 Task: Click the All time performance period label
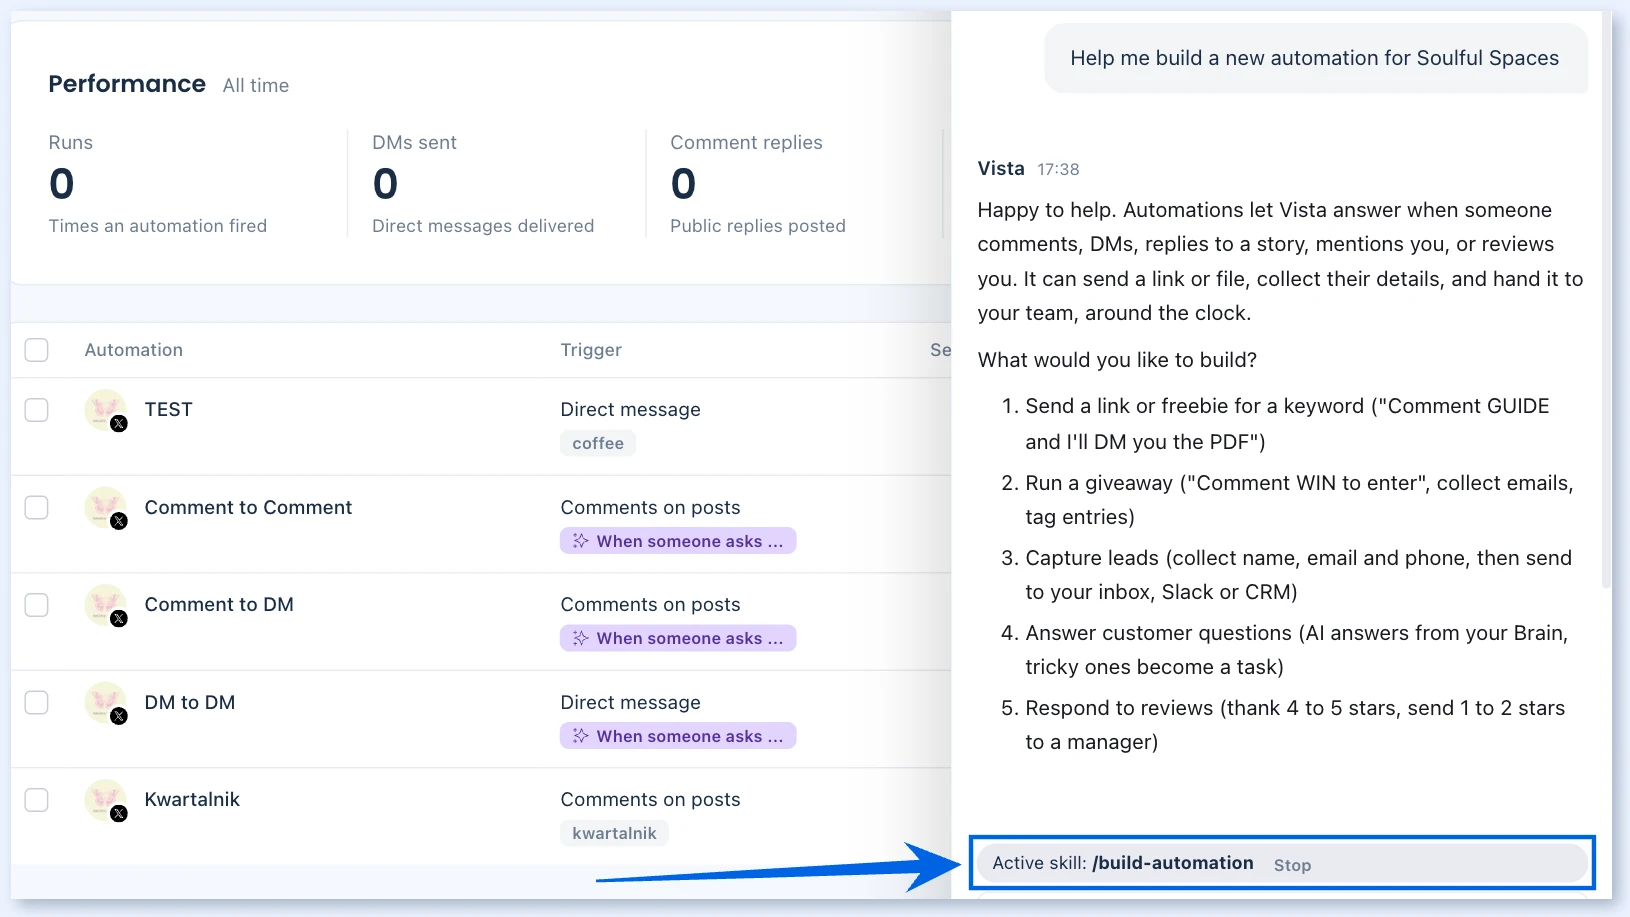click(x=256, y=86)
